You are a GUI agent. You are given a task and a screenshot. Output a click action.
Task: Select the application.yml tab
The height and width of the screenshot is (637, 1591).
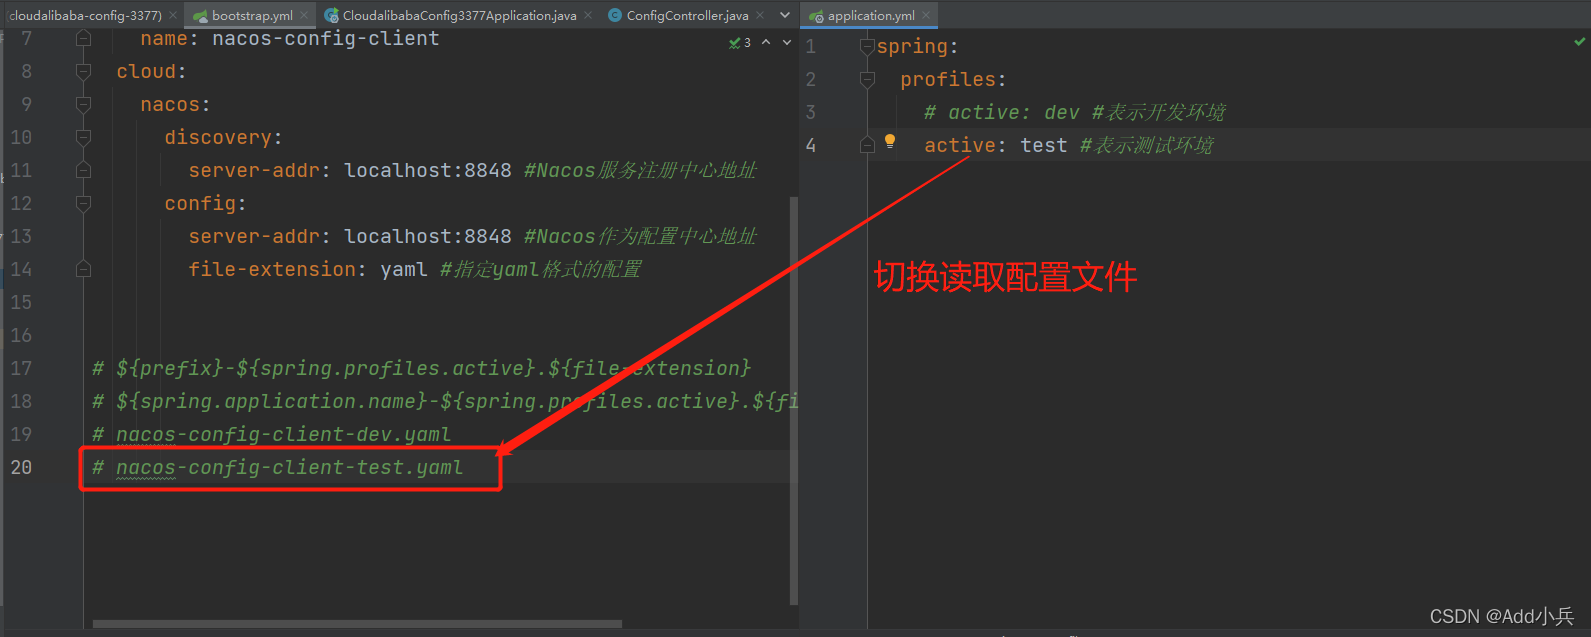[x=871, y=15]
